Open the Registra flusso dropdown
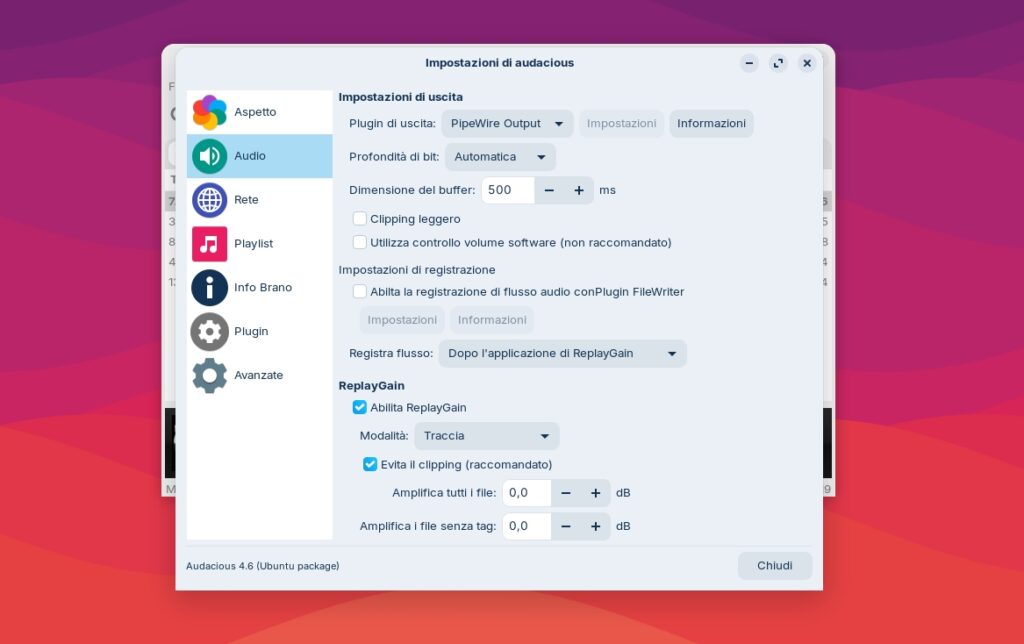The width and height of the screenshot is (1024, 644). (562, 353)
